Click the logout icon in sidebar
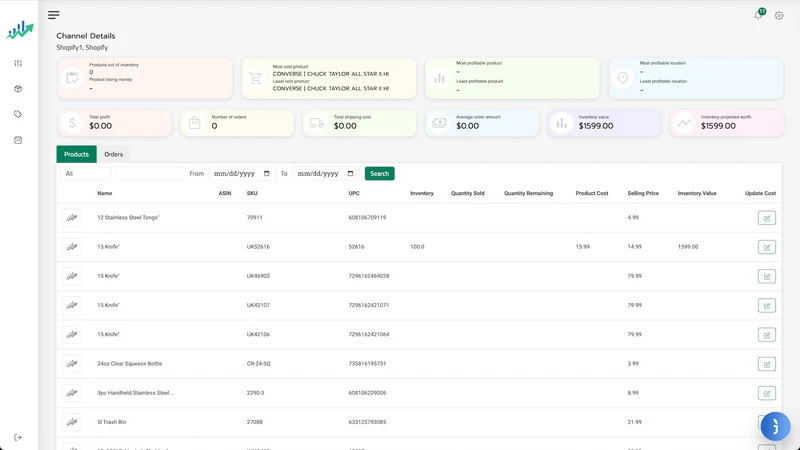Image resolution: width=800 pixels, height=450 pixels. [x=18, y=437]
